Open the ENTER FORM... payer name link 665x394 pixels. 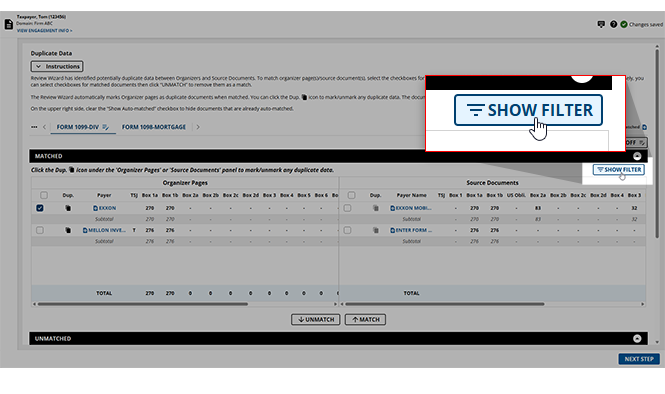click(414, 230)
